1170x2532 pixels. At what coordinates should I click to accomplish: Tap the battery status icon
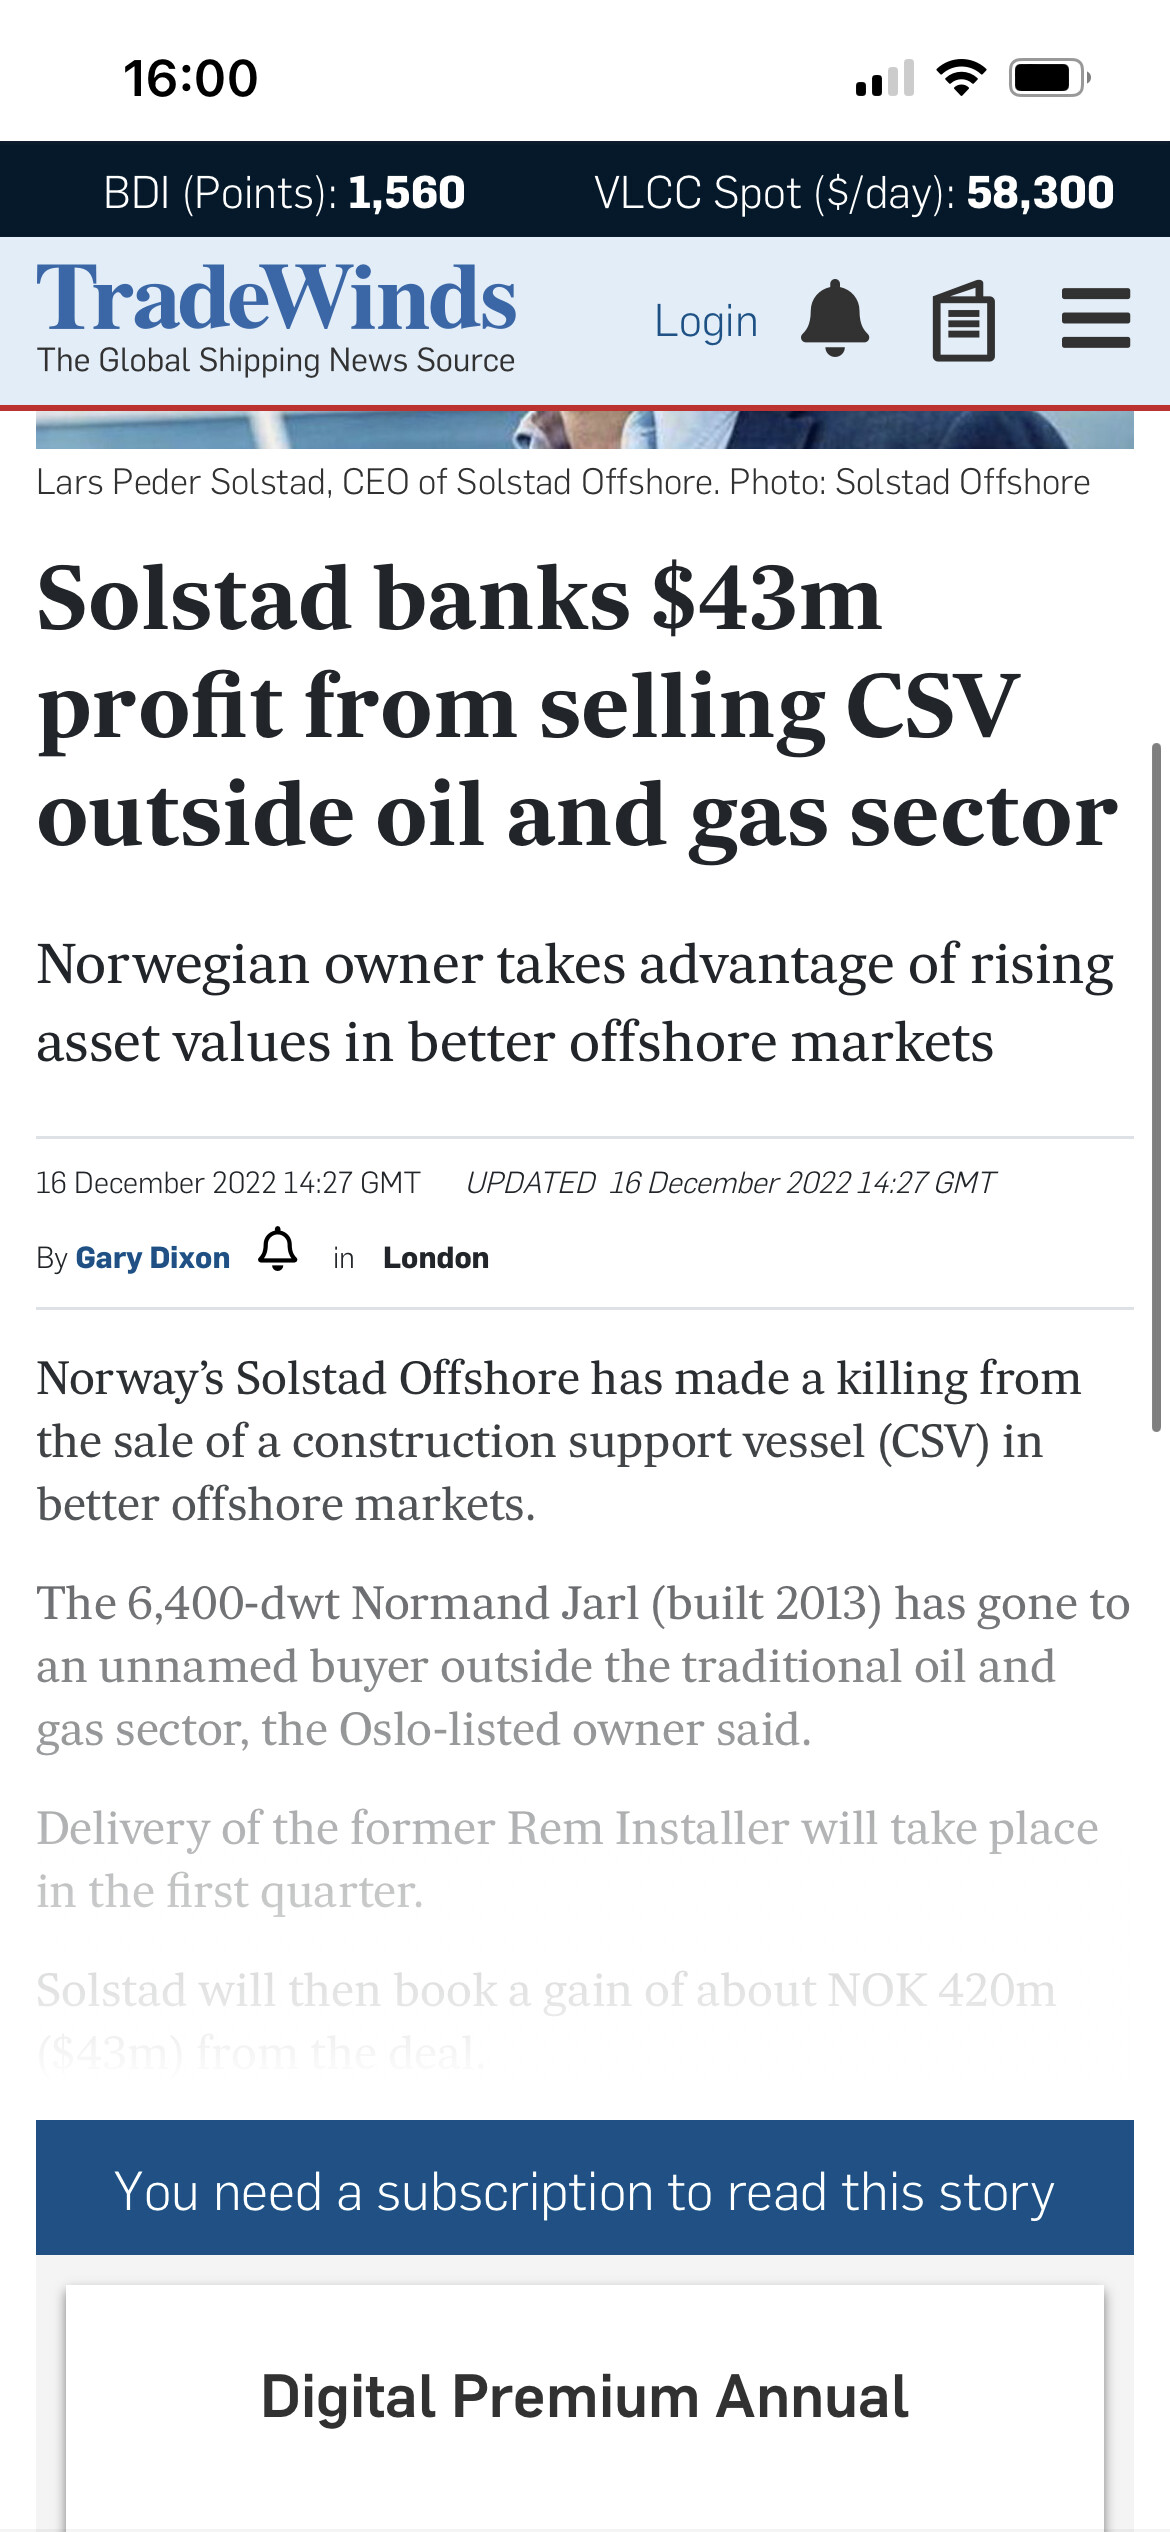tap(1049, 77)
